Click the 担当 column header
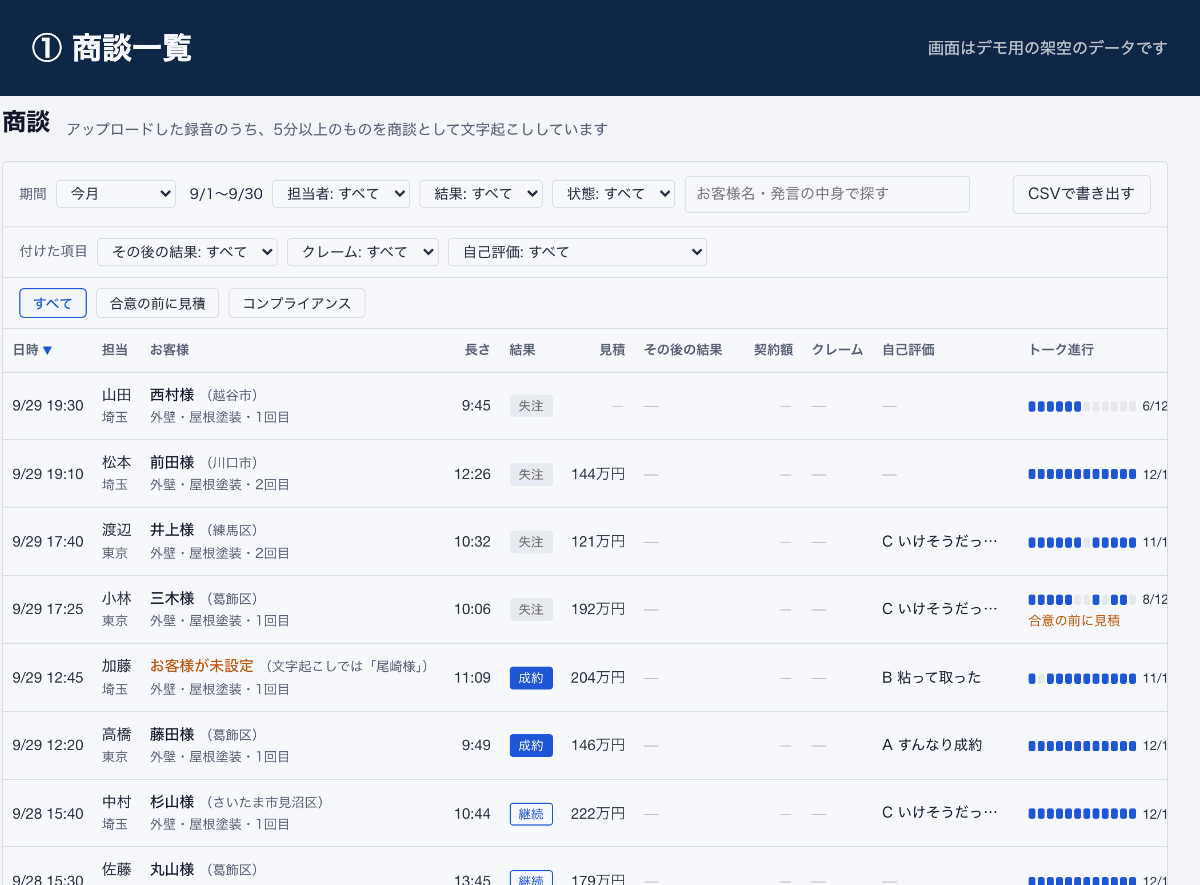 click(x=115, y=350)
